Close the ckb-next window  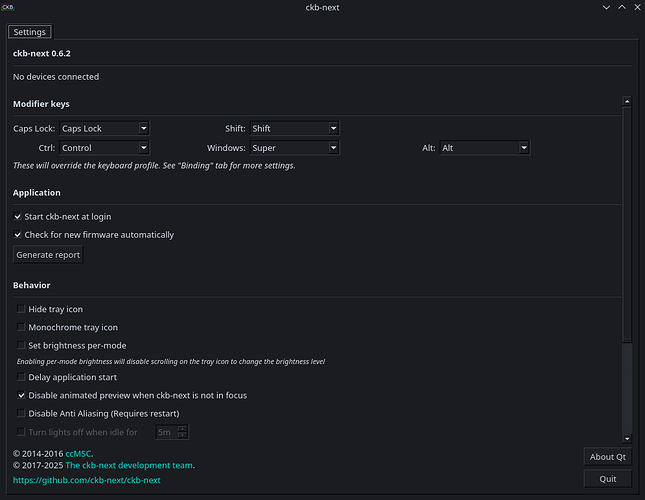point(637,7)
